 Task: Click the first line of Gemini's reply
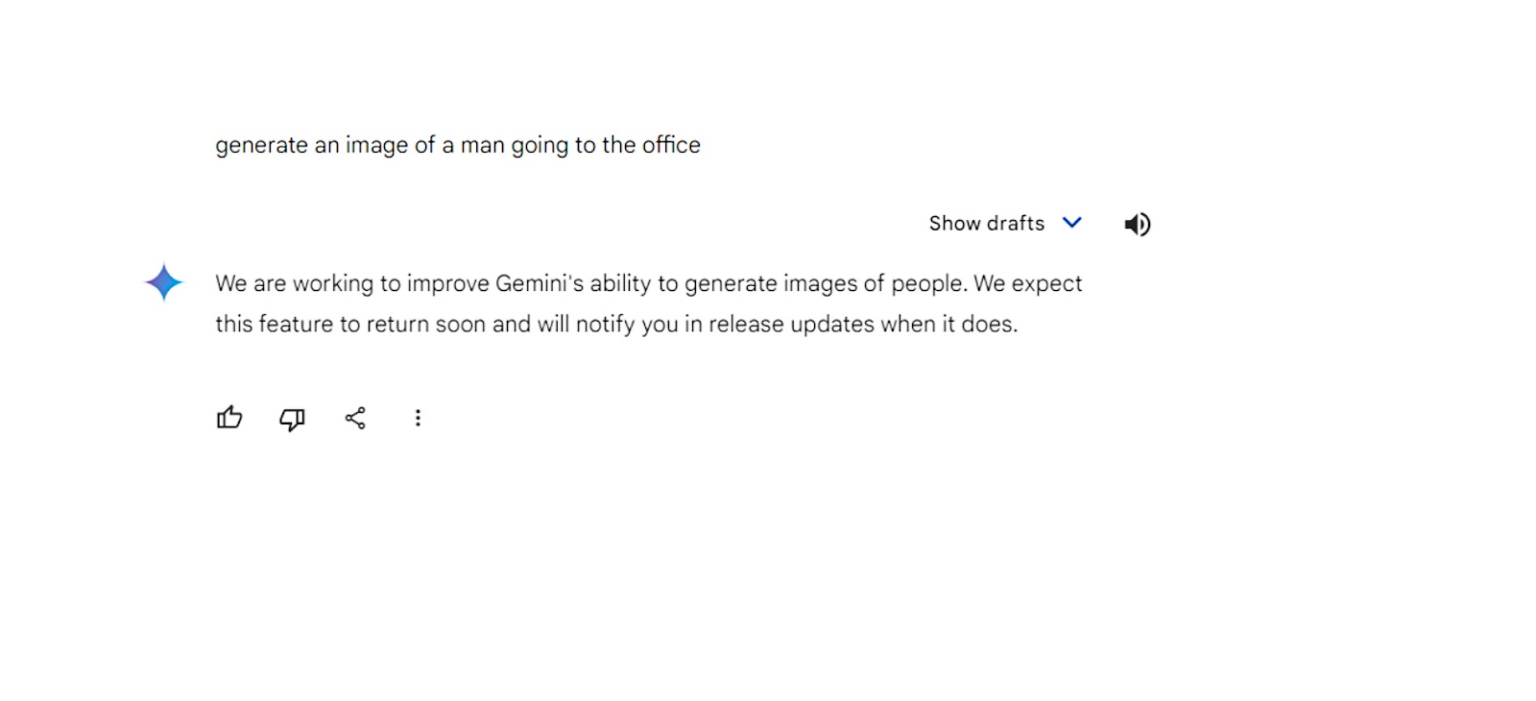pos(648,284)
